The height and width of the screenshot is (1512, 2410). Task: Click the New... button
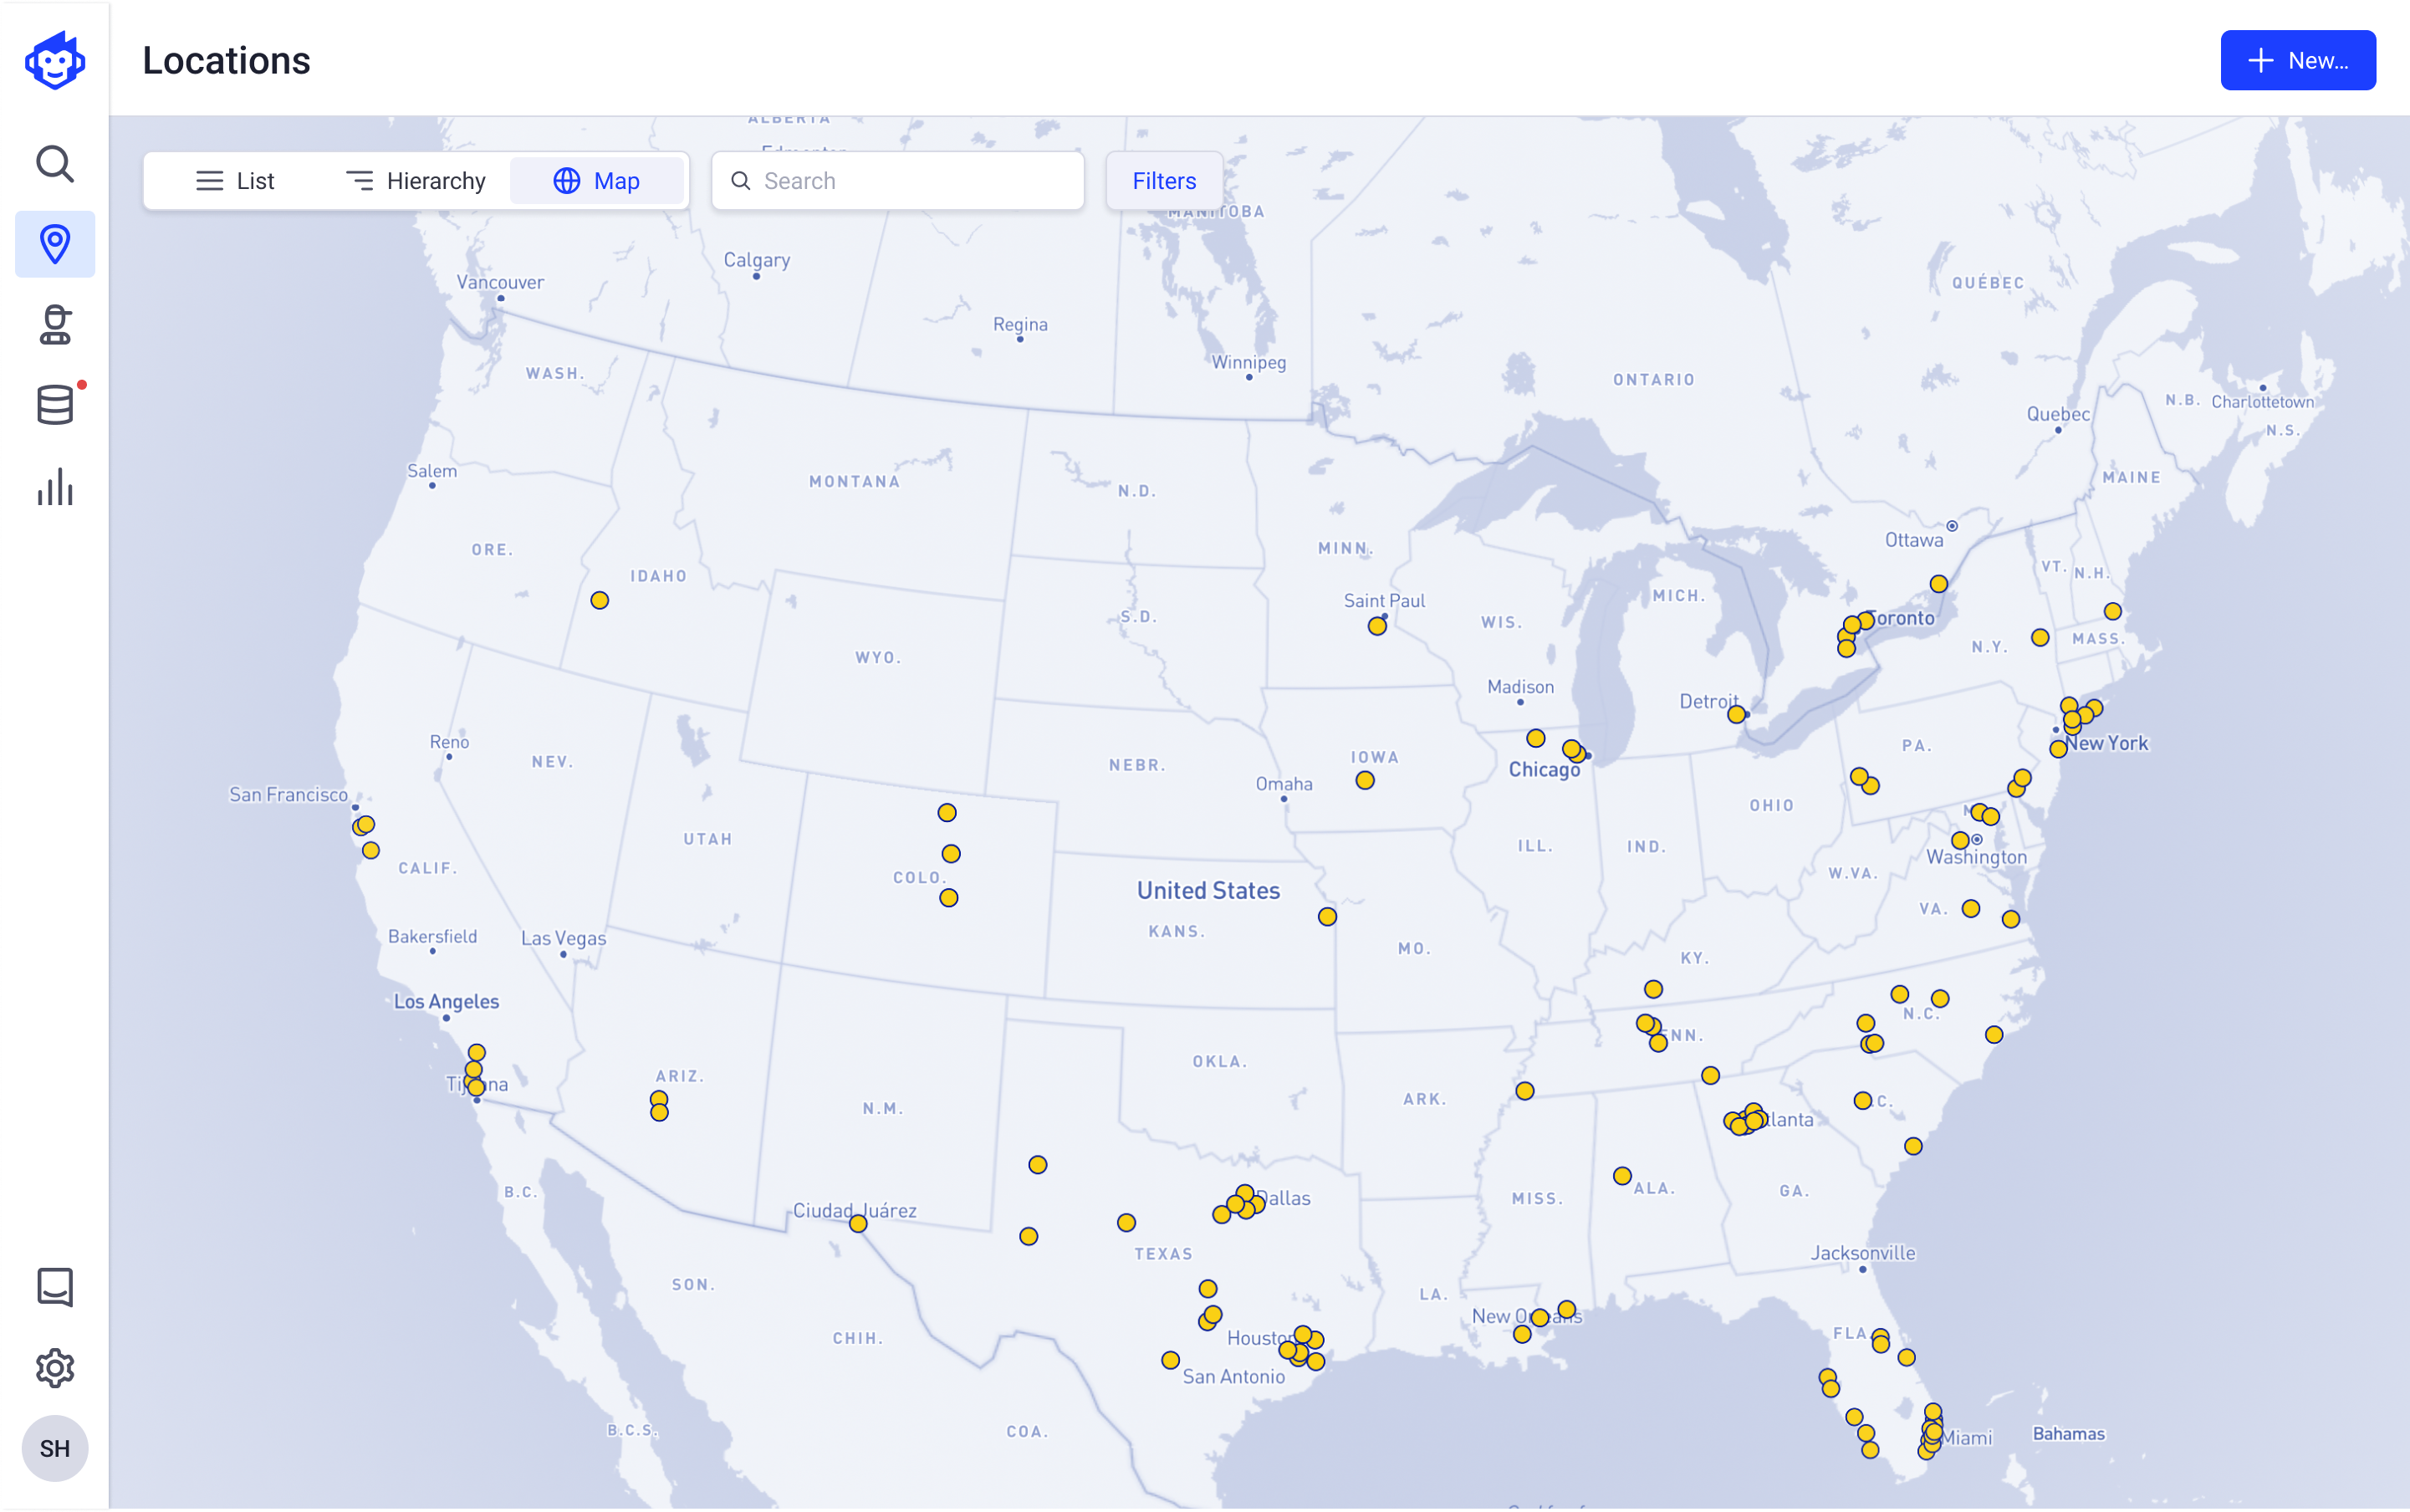[2297, 61]
